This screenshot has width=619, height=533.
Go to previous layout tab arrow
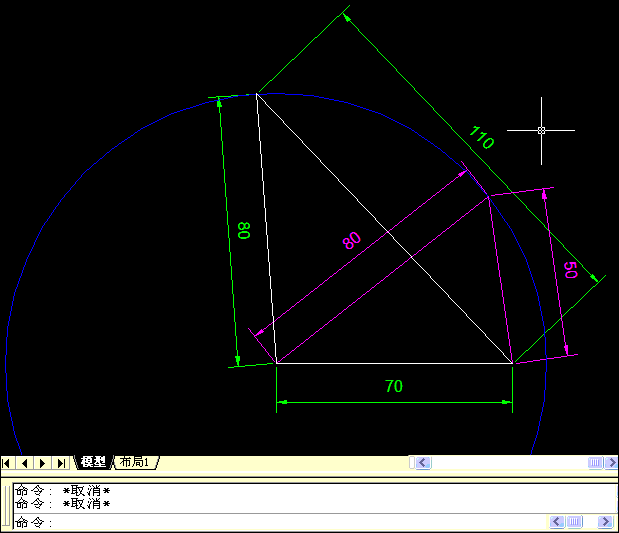point(24,463)
